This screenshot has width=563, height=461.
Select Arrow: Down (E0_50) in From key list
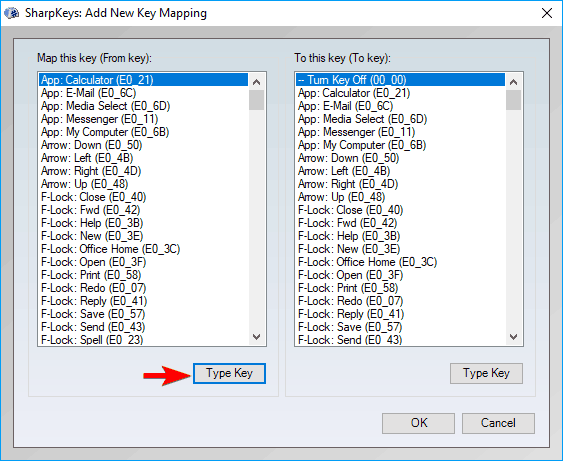point(144,145)
